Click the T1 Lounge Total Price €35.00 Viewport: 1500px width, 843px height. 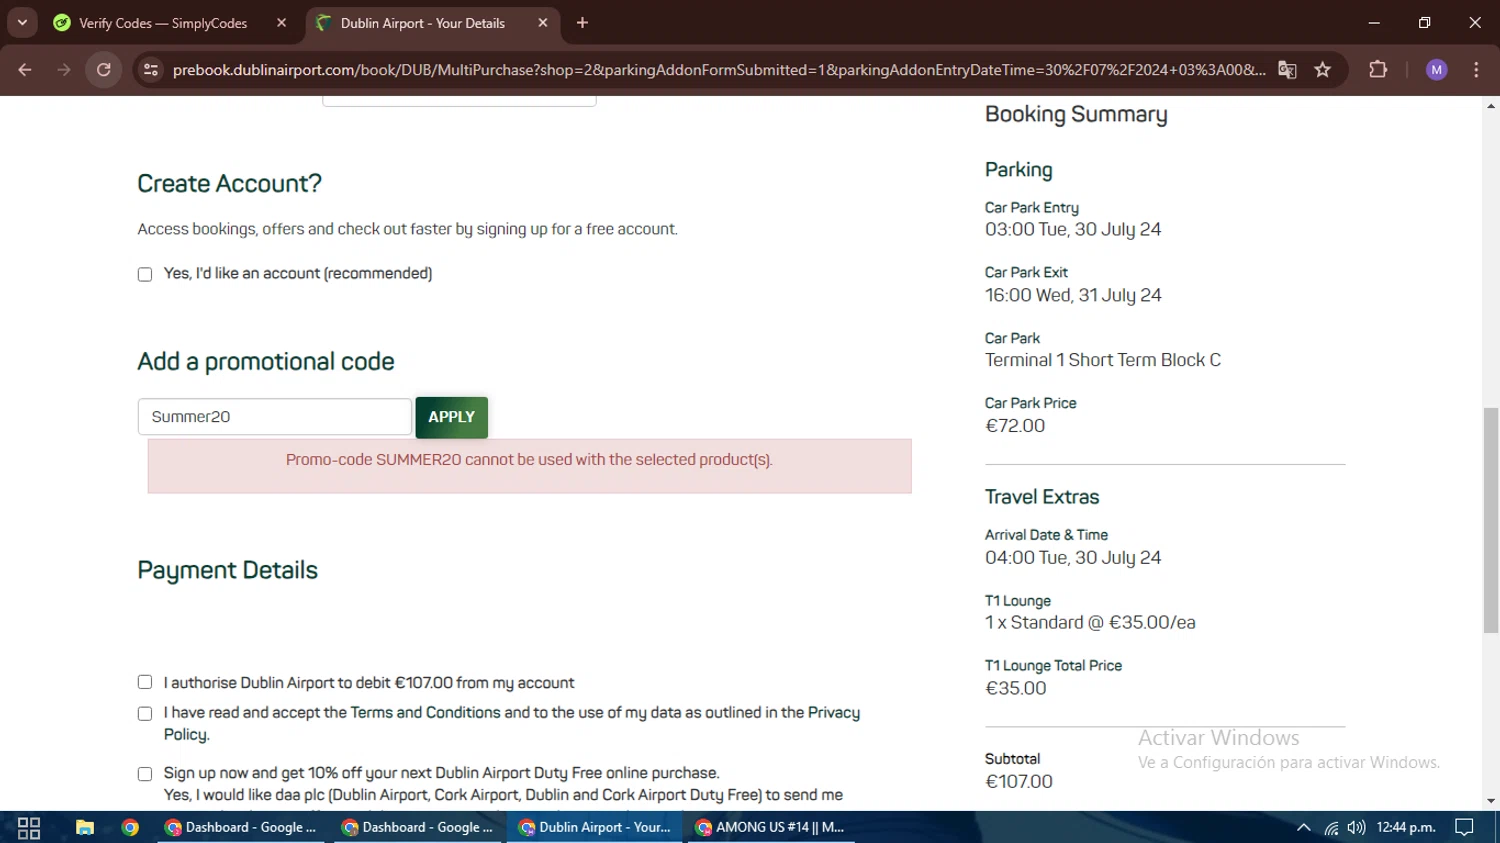point(1016,688)
